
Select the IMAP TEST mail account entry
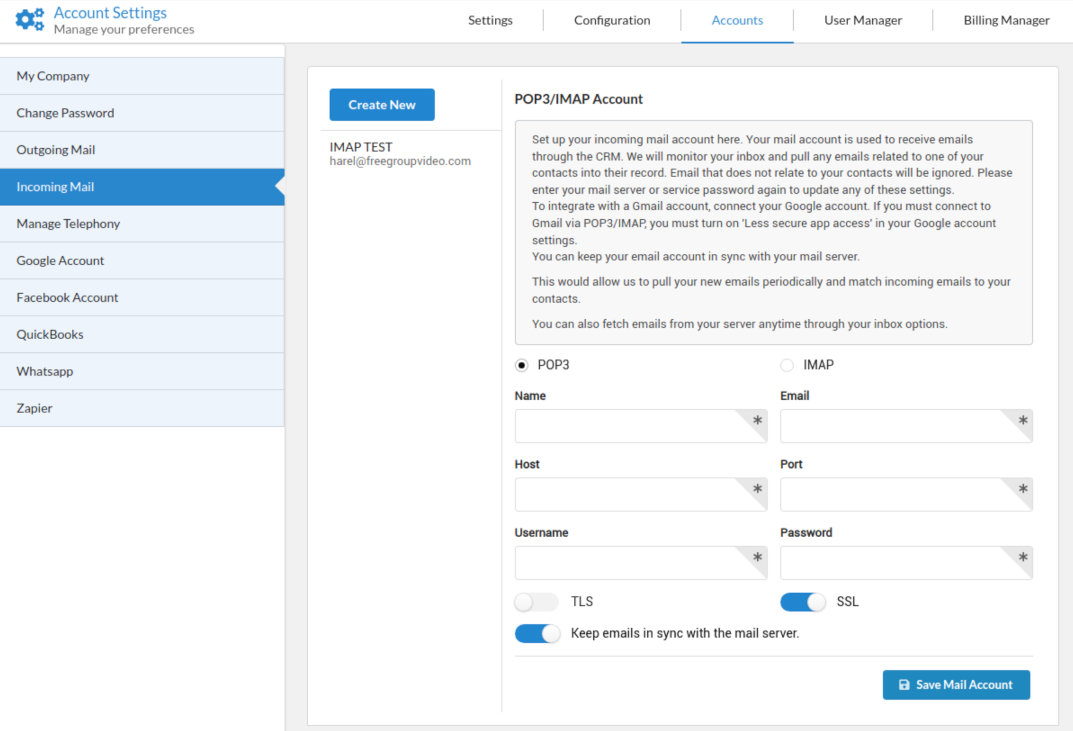tap(399, 153)
